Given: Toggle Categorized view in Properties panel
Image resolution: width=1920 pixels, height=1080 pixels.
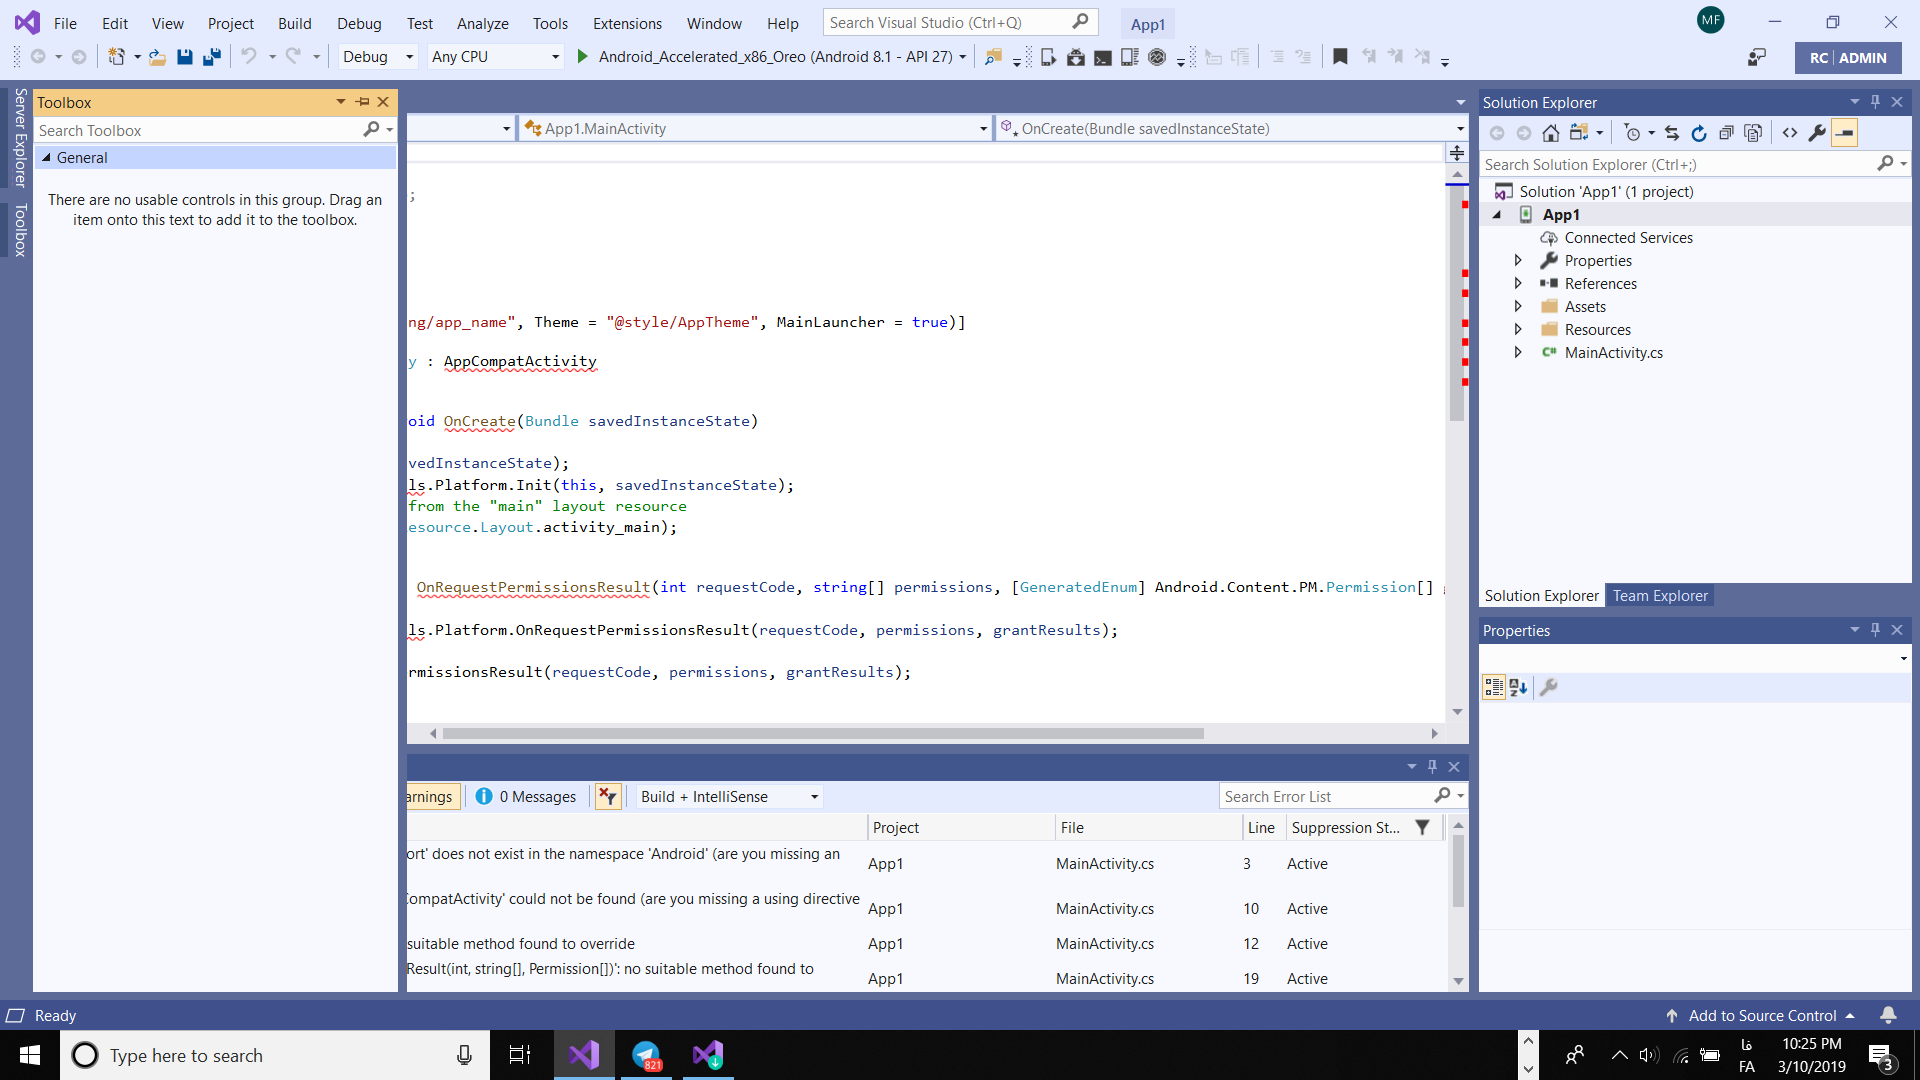Looking at the screenshot, I should [1493, 687].
